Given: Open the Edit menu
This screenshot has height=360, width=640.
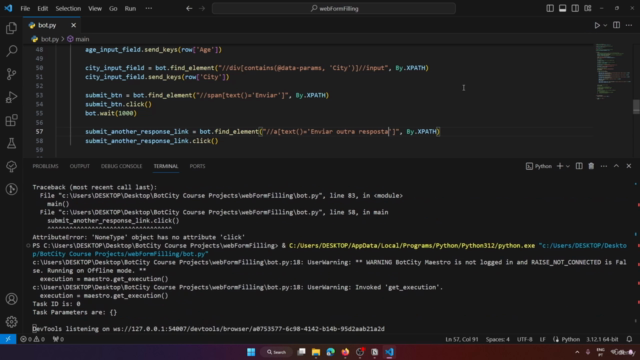Looking at the screenshot, I should tap(42, 8).
